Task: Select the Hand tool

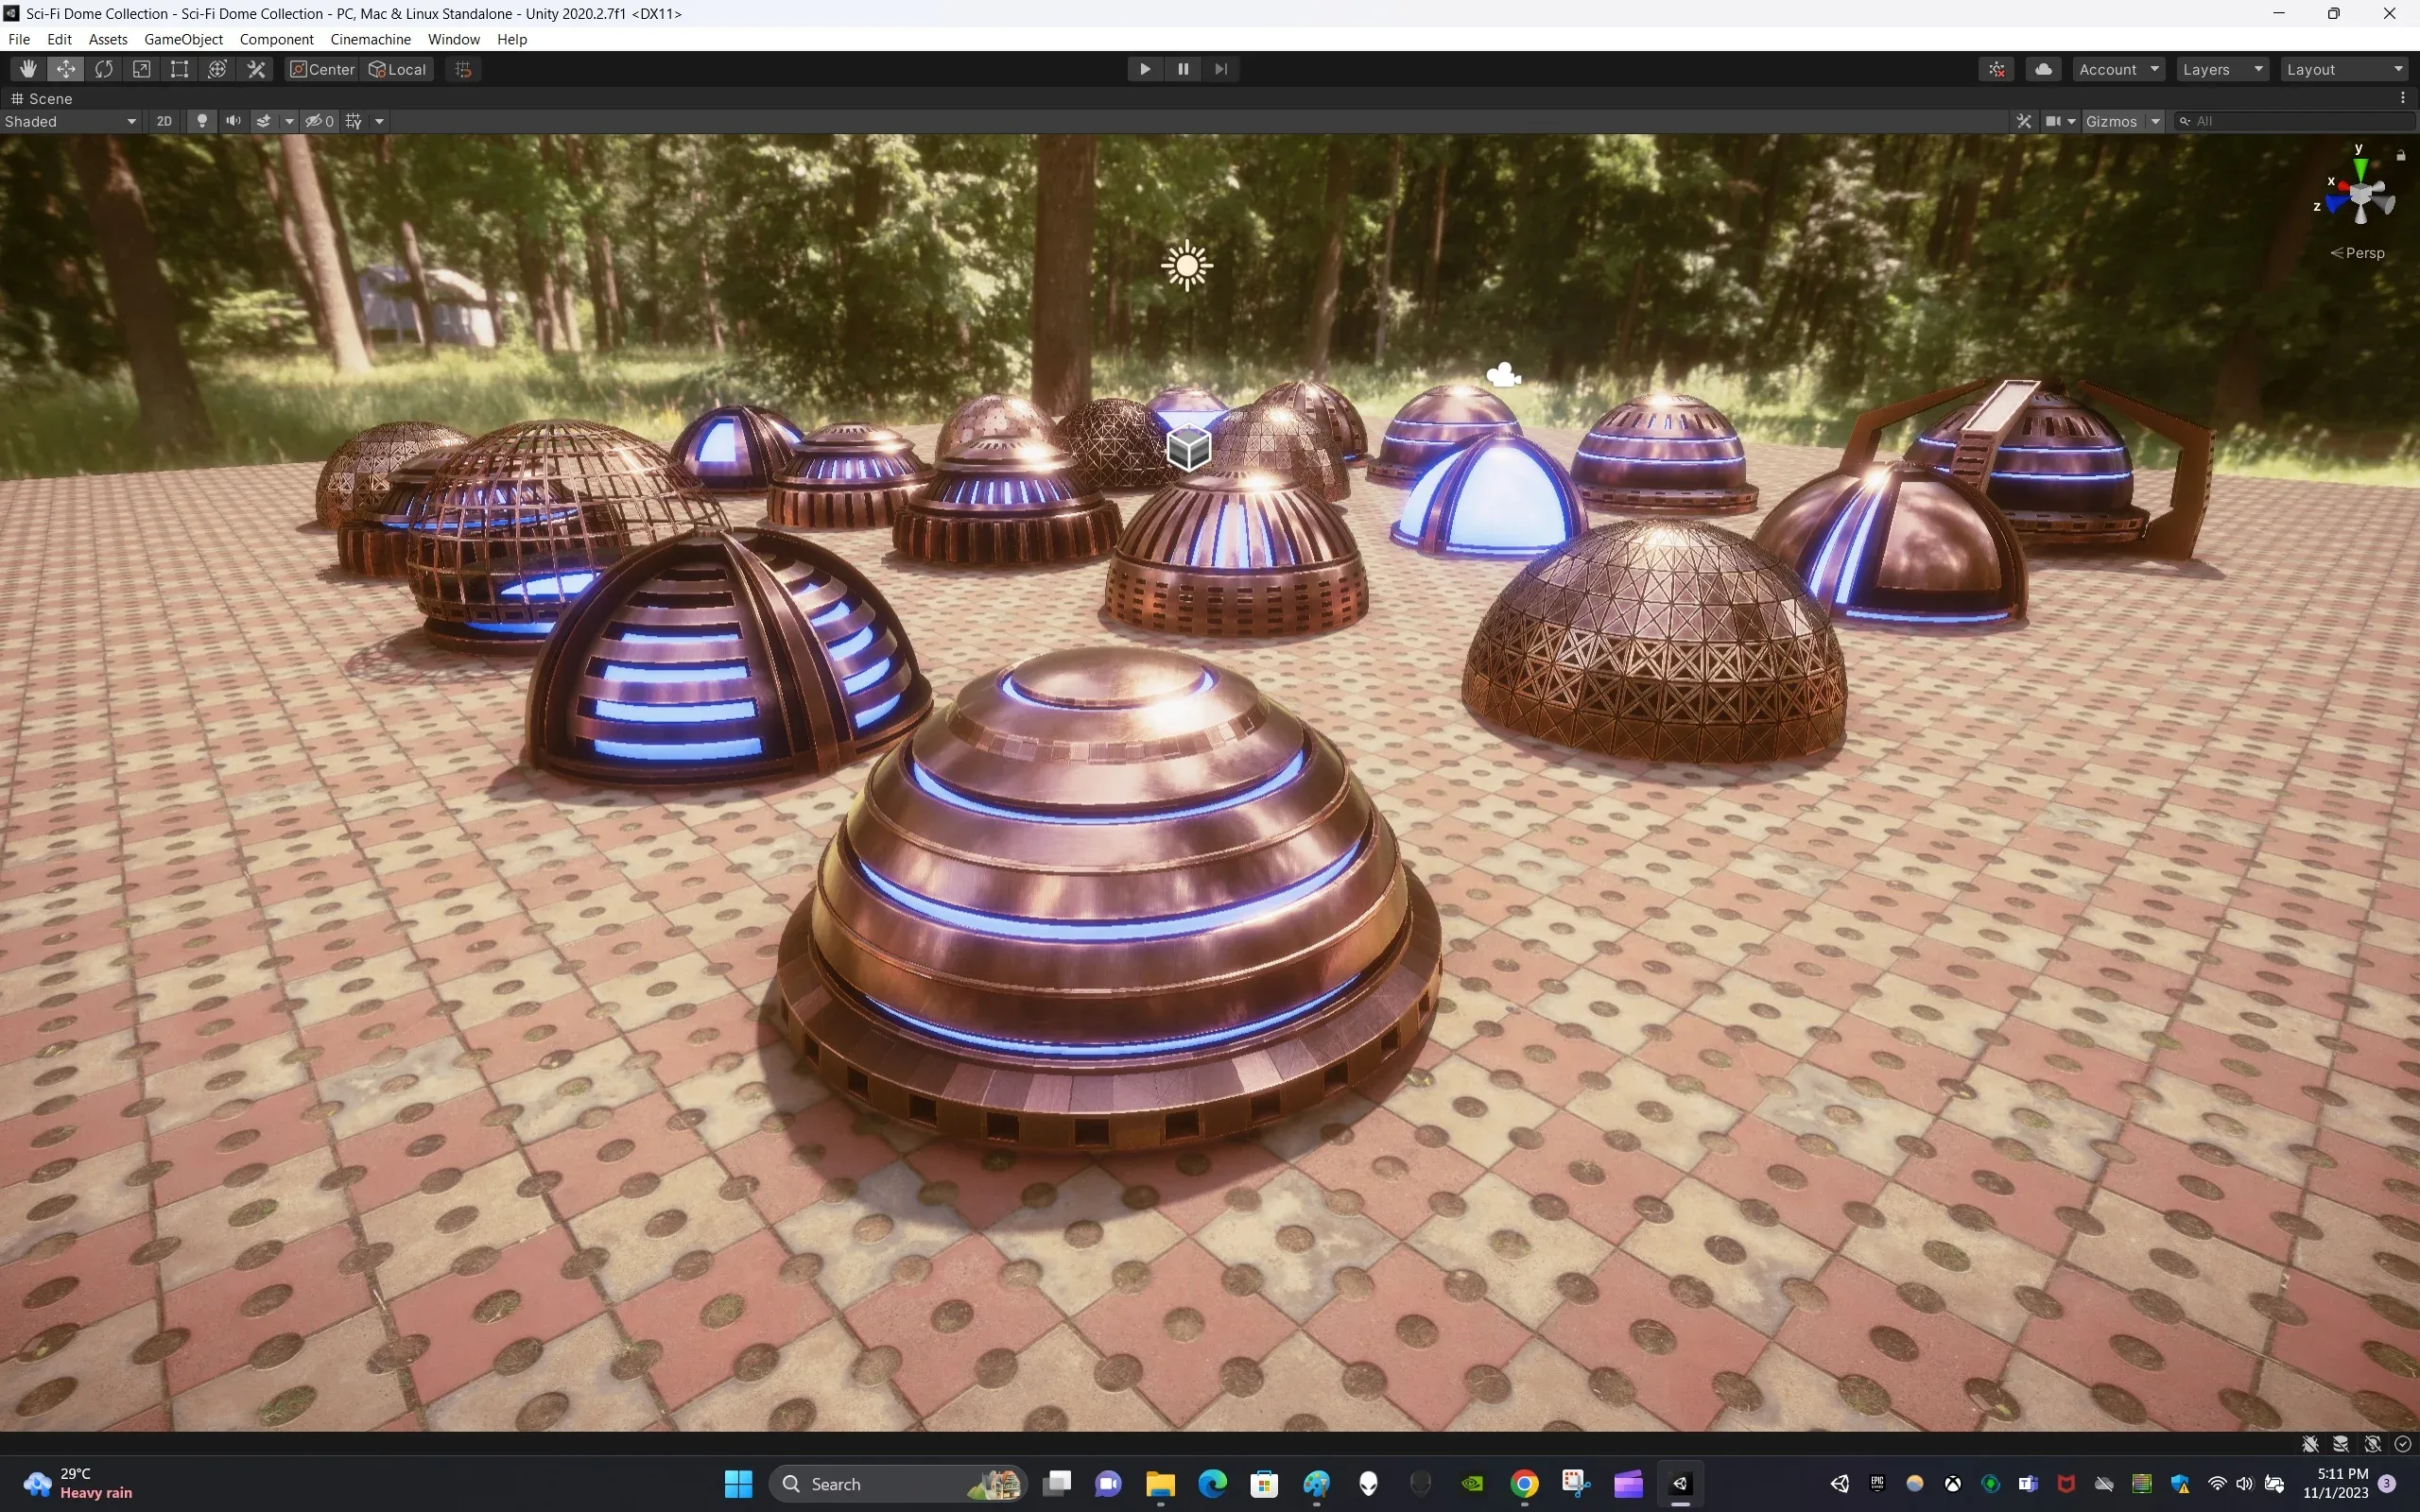Action: [x=27, y=69]
